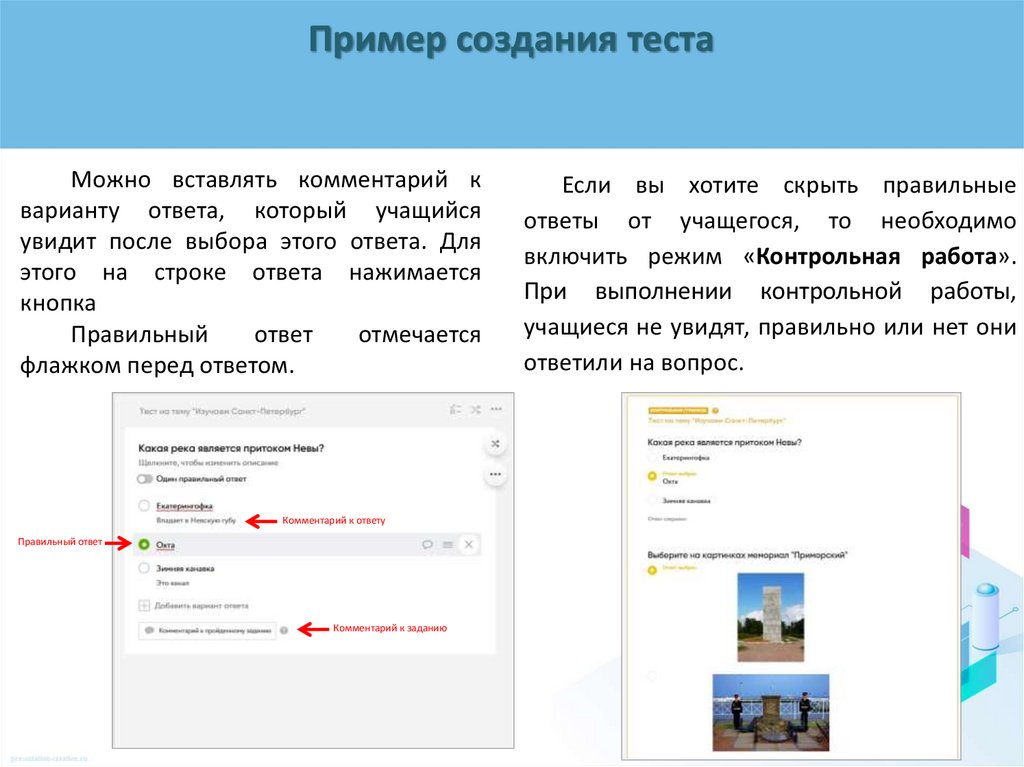Image resolution: width=1024 pixels, height=767 pixels.
Task: Click the info icon next to the task comment button
Action: [x=284, y=630]
